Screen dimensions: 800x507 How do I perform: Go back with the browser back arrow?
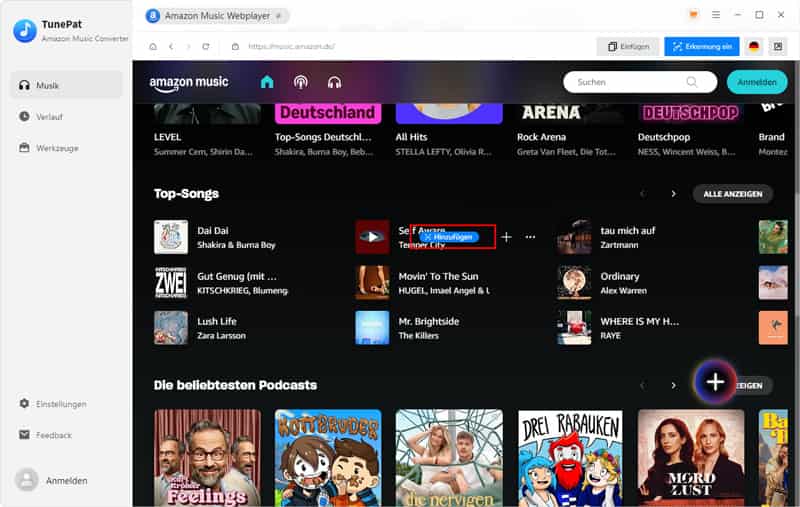pos(171,46)
